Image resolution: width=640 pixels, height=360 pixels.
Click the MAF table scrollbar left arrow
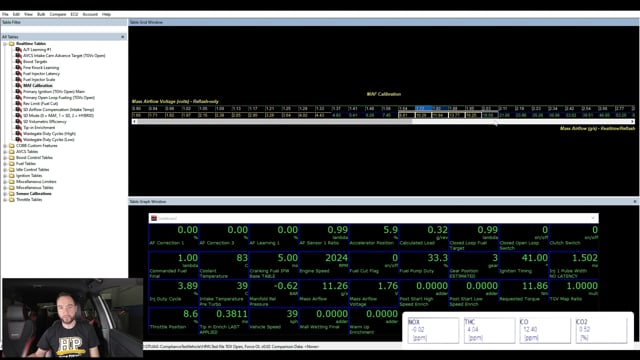click(134, 122)
